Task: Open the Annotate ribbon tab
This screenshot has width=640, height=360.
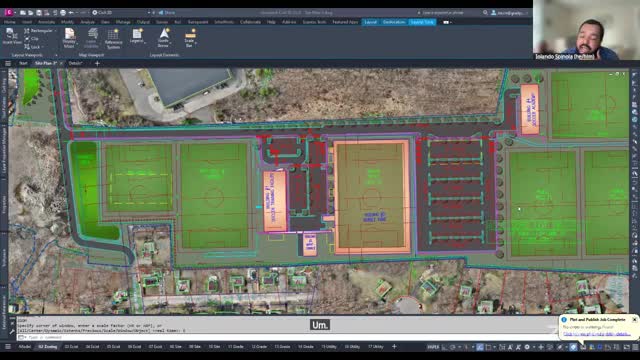Action: pyautogui.click(x=46, y=22)
